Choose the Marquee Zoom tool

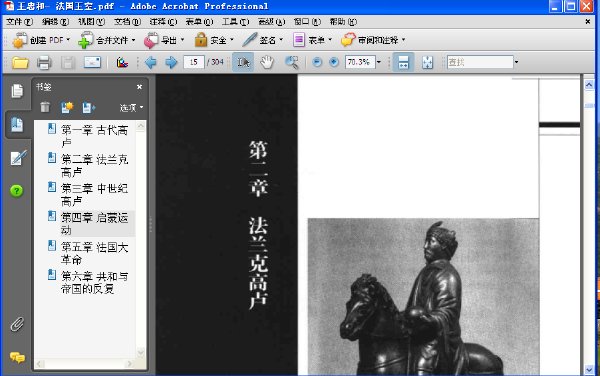(292, 62)
